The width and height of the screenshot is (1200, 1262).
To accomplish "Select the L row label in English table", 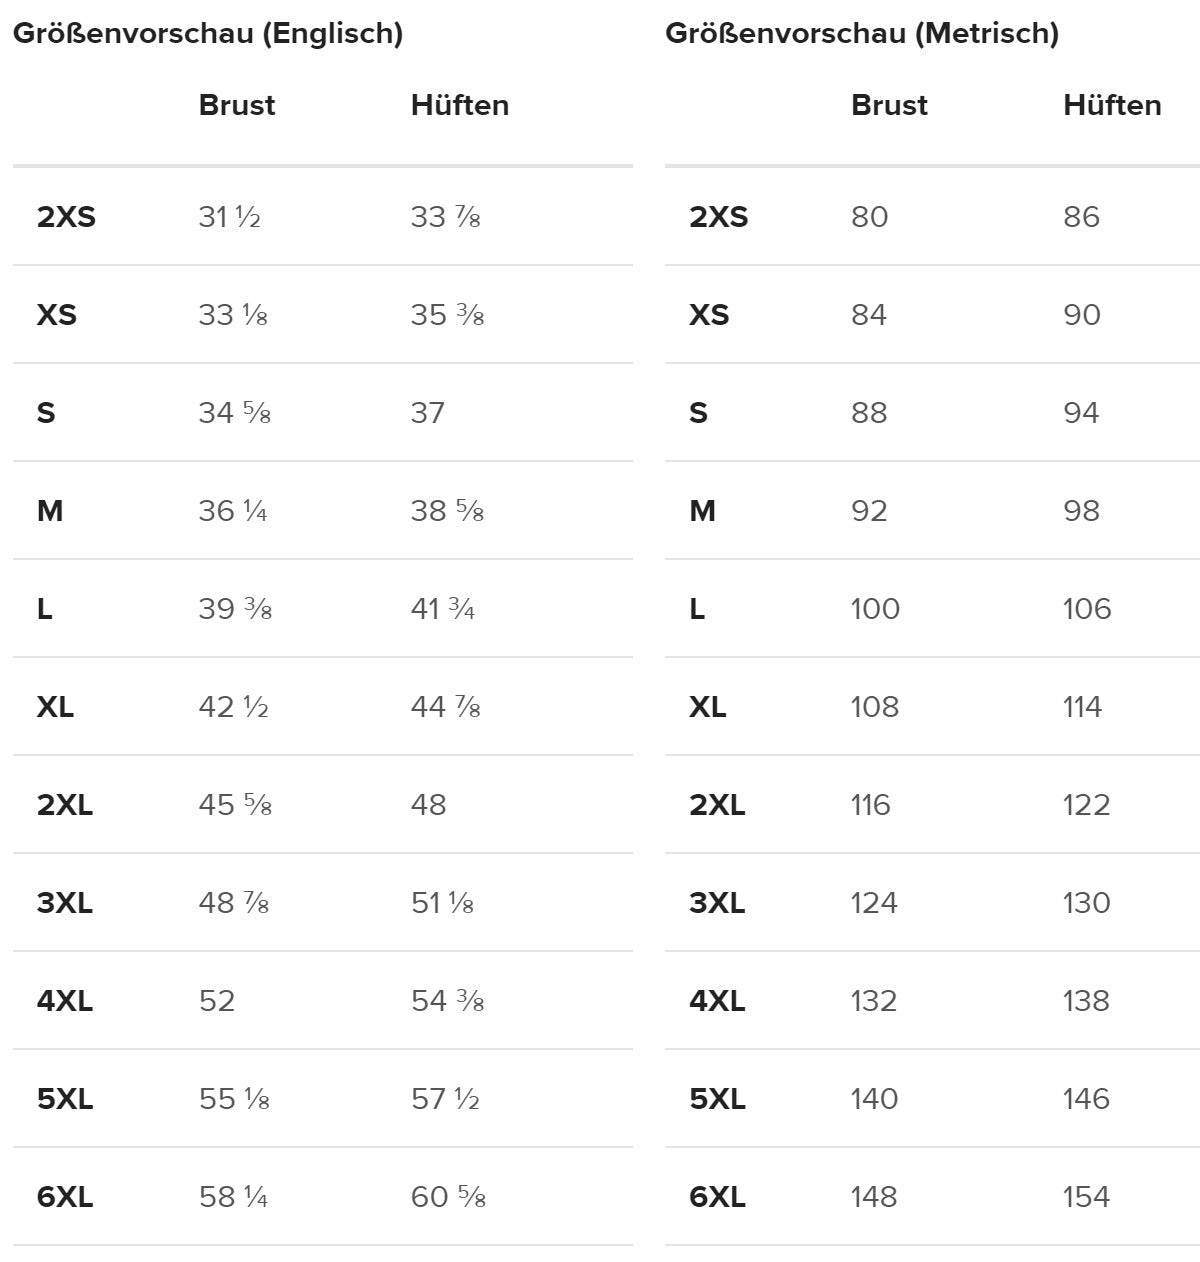I will [45, 609].
